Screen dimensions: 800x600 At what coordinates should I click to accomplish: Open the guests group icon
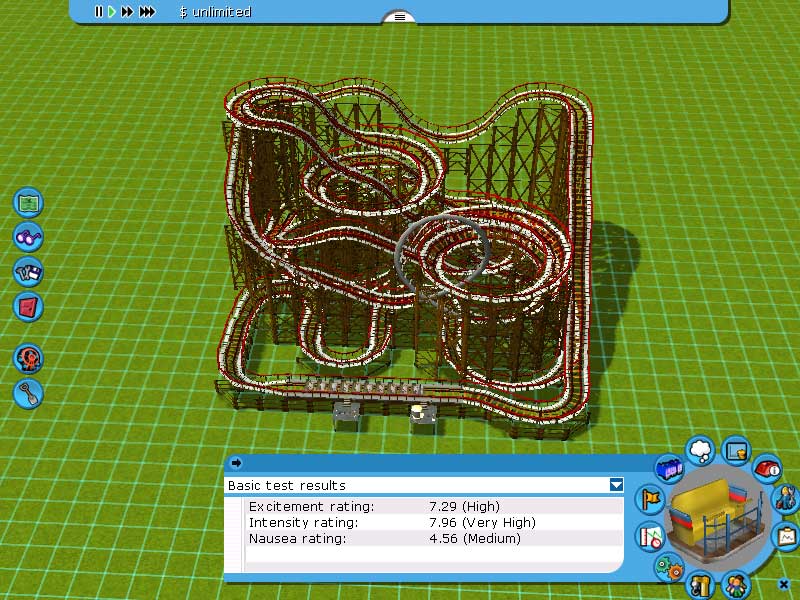click(x=736, y=585)
